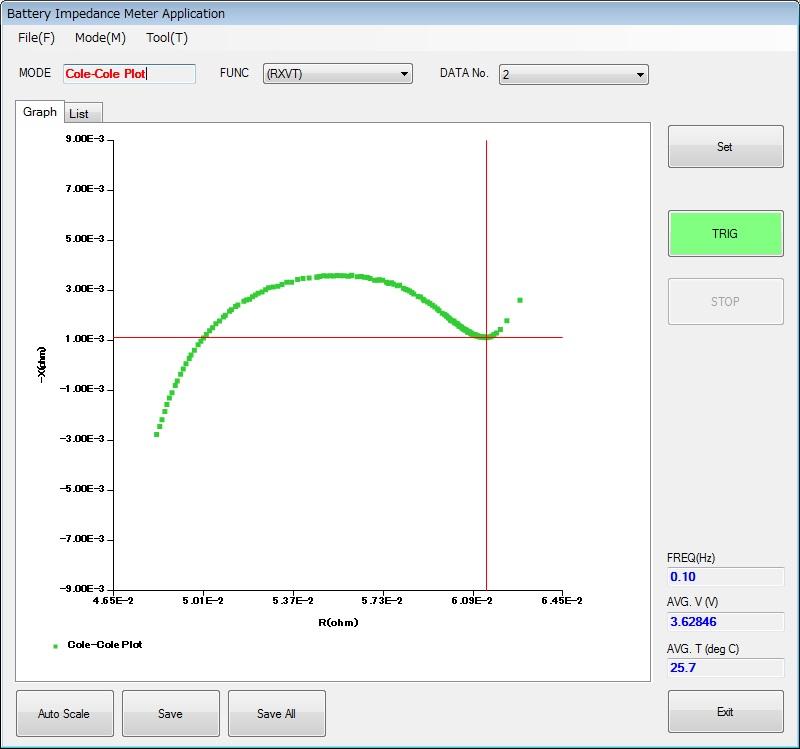Click the -X(ohm) vertical axis label
The height and width of the screenshot is (749, 800).
(x=42, y=364)
